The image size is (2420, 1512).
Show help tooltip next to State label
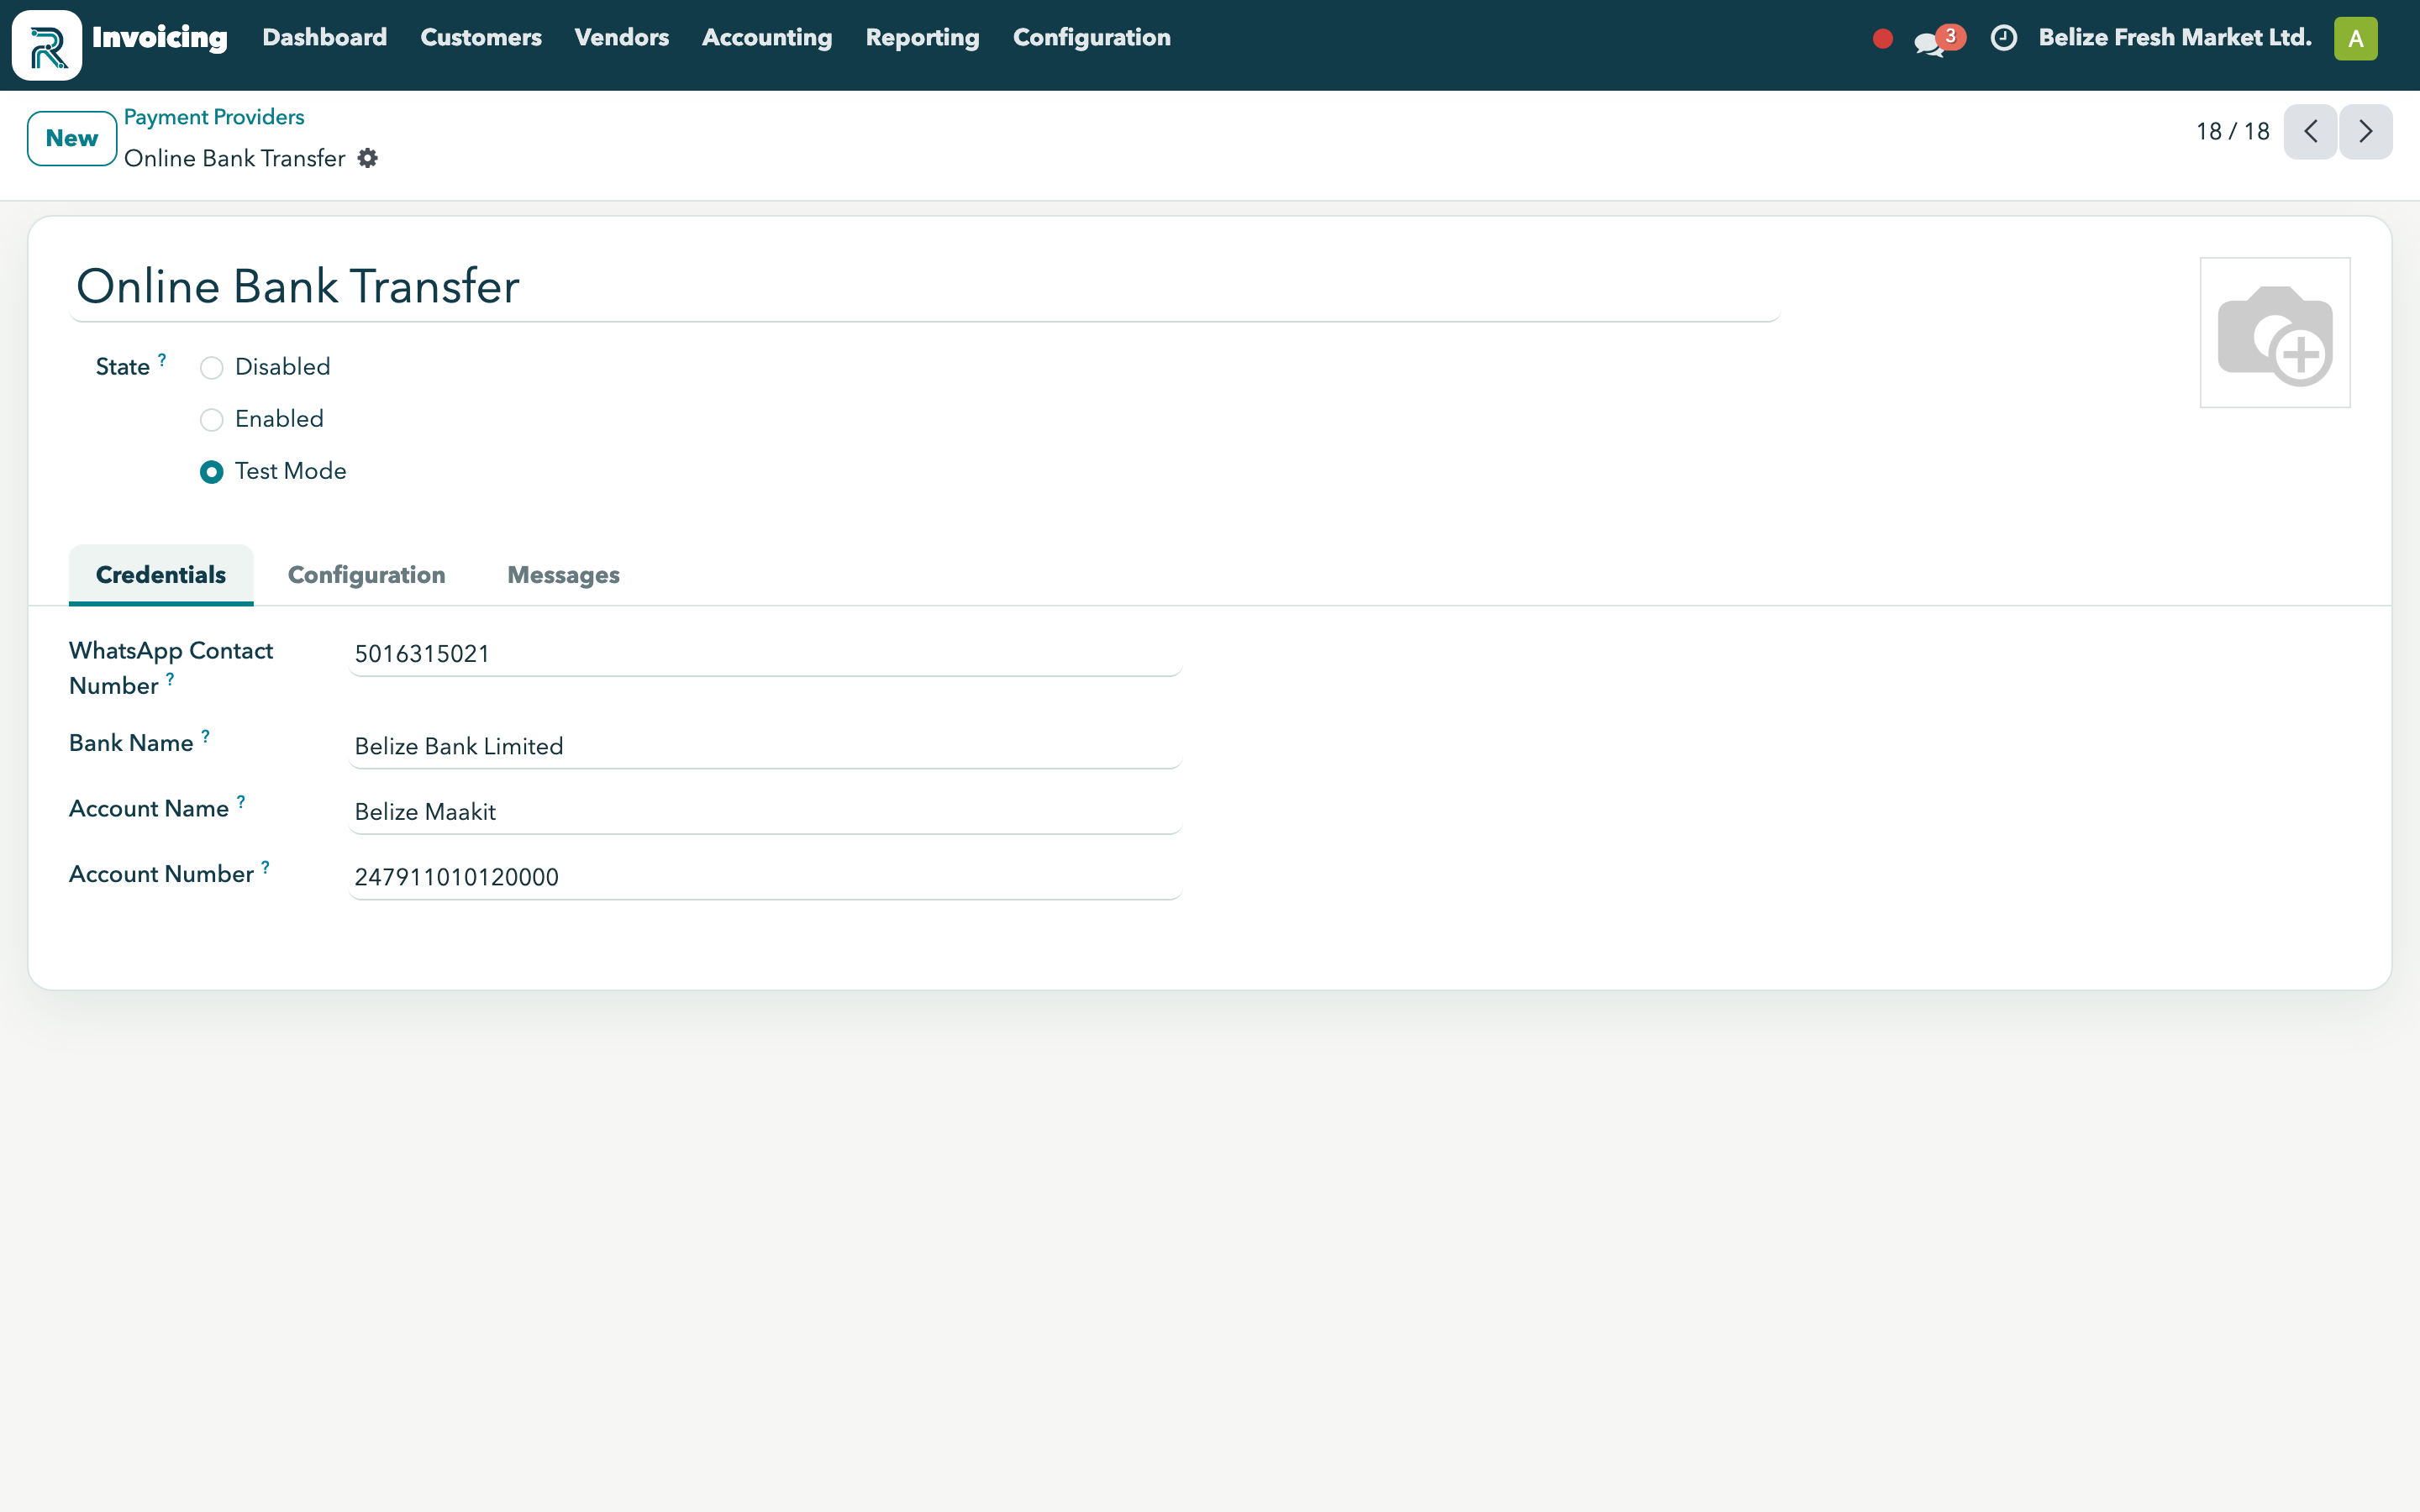click(x=162, y=359)
